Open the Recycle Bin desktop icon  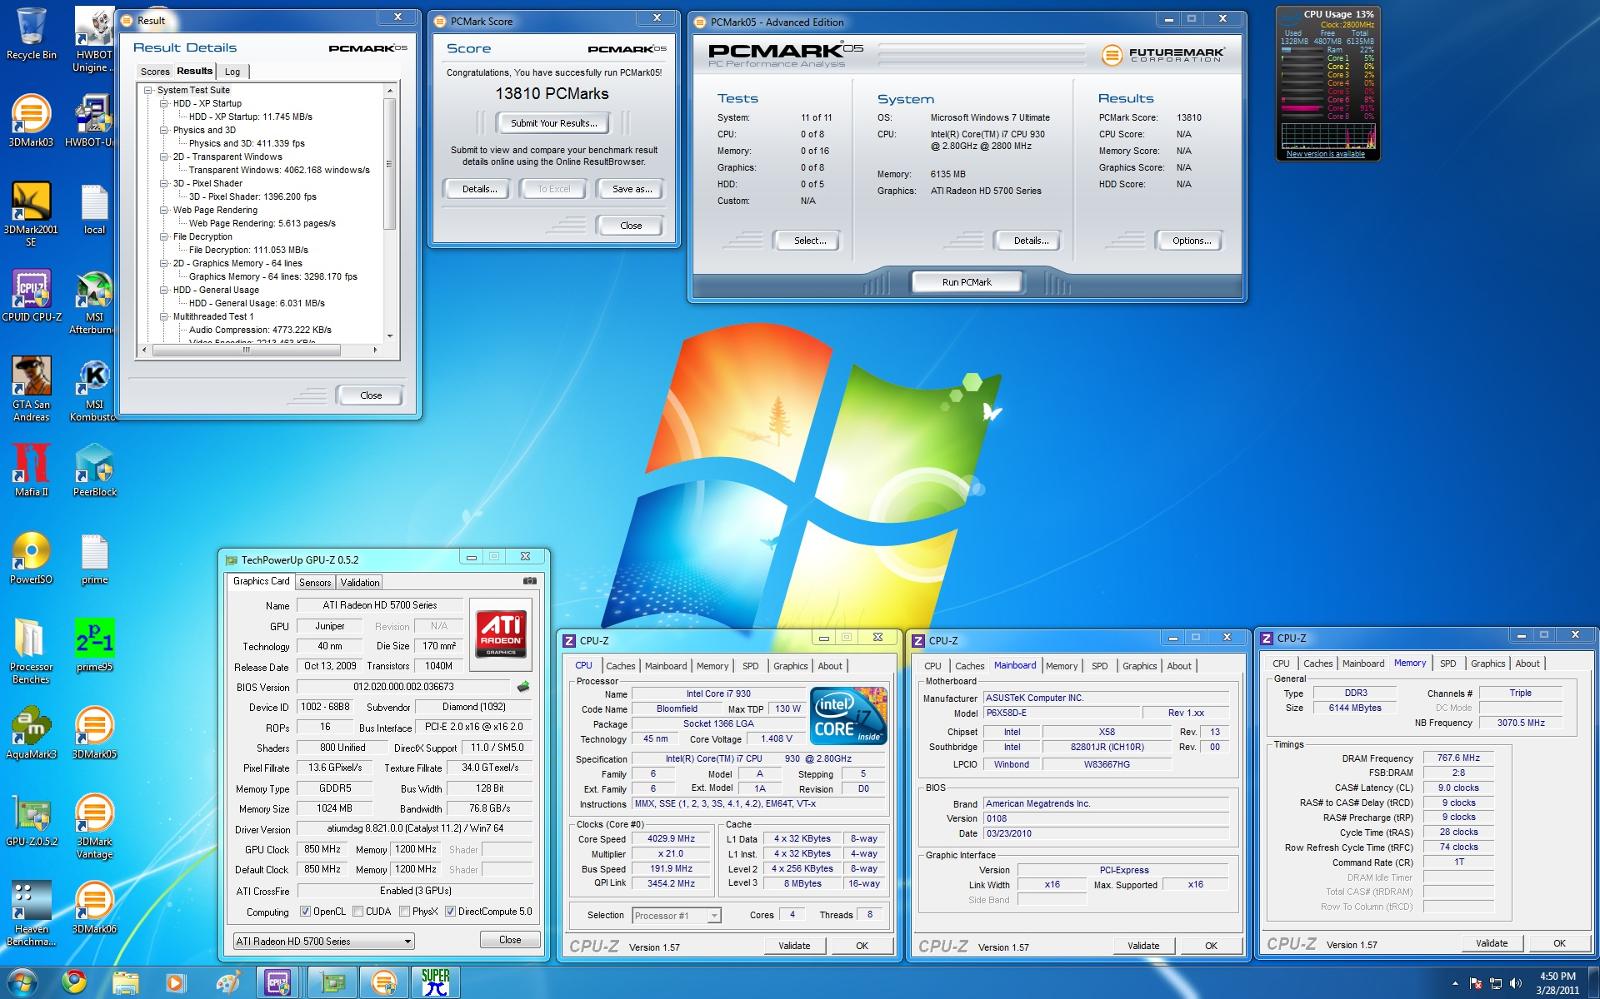(31, 34)
